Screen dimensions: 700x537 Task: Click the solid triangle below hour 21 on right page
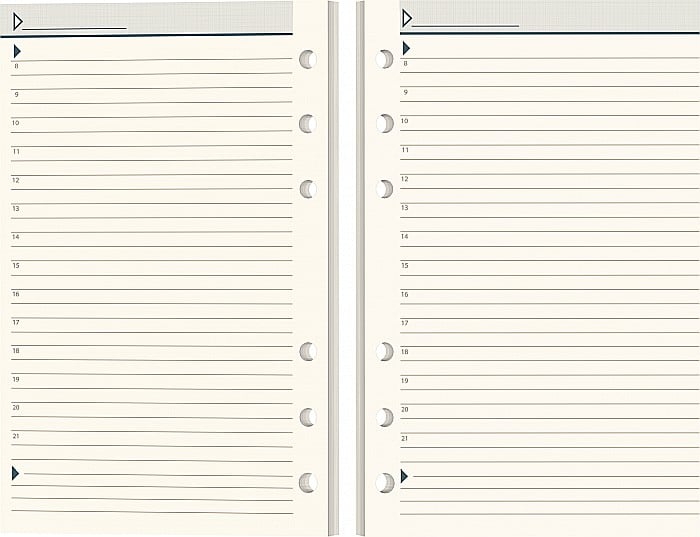point(404,476)
